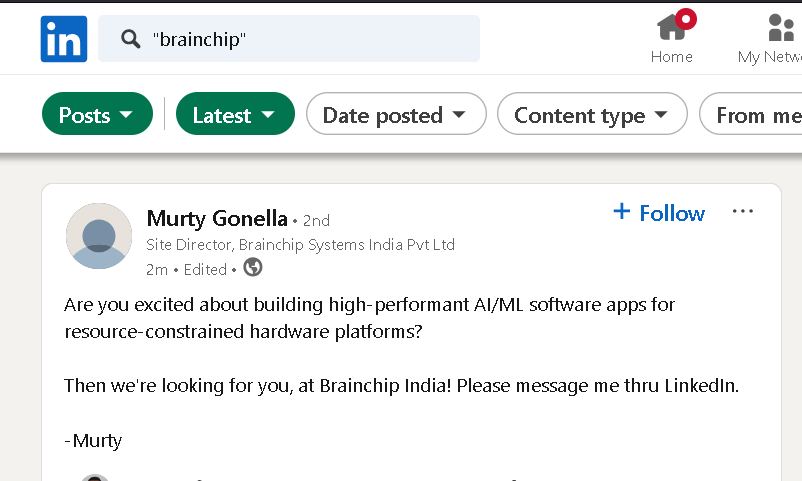Focus the "brainchip" search field
Image resolution: width=802 pixels, height=481 pixels.
[x=289, y=39]
